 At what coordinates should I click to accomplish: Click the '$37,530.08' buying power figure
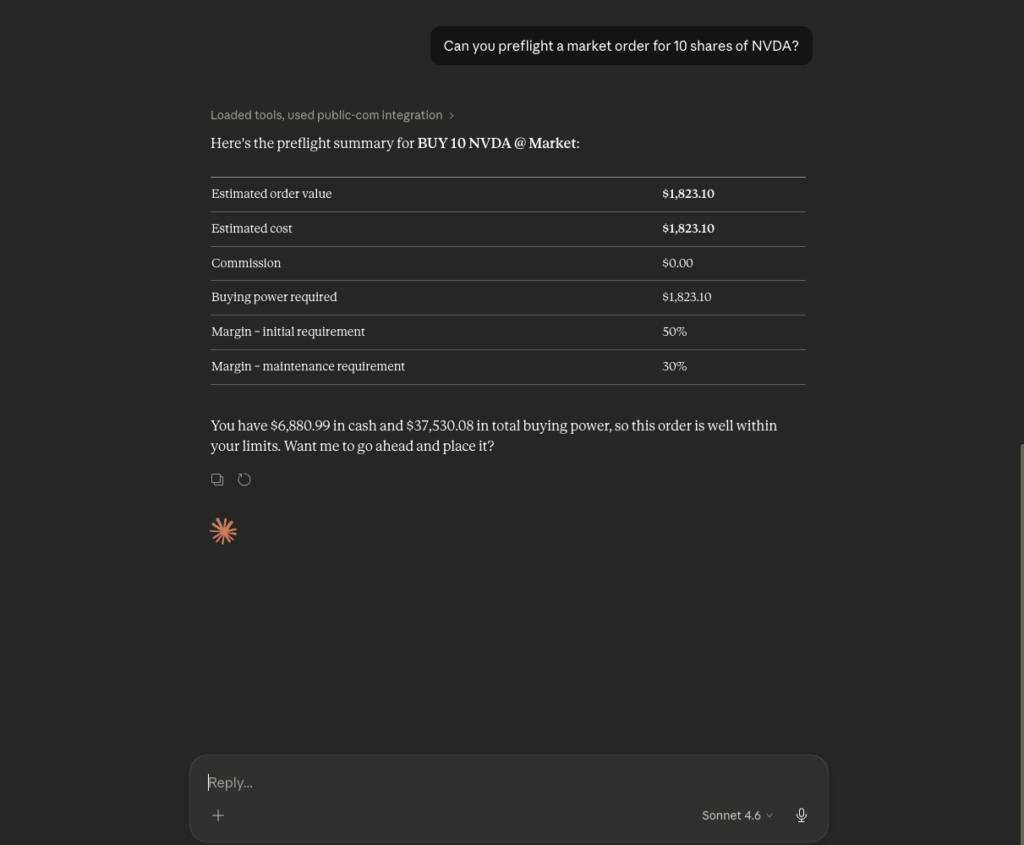tap(438, 425)
